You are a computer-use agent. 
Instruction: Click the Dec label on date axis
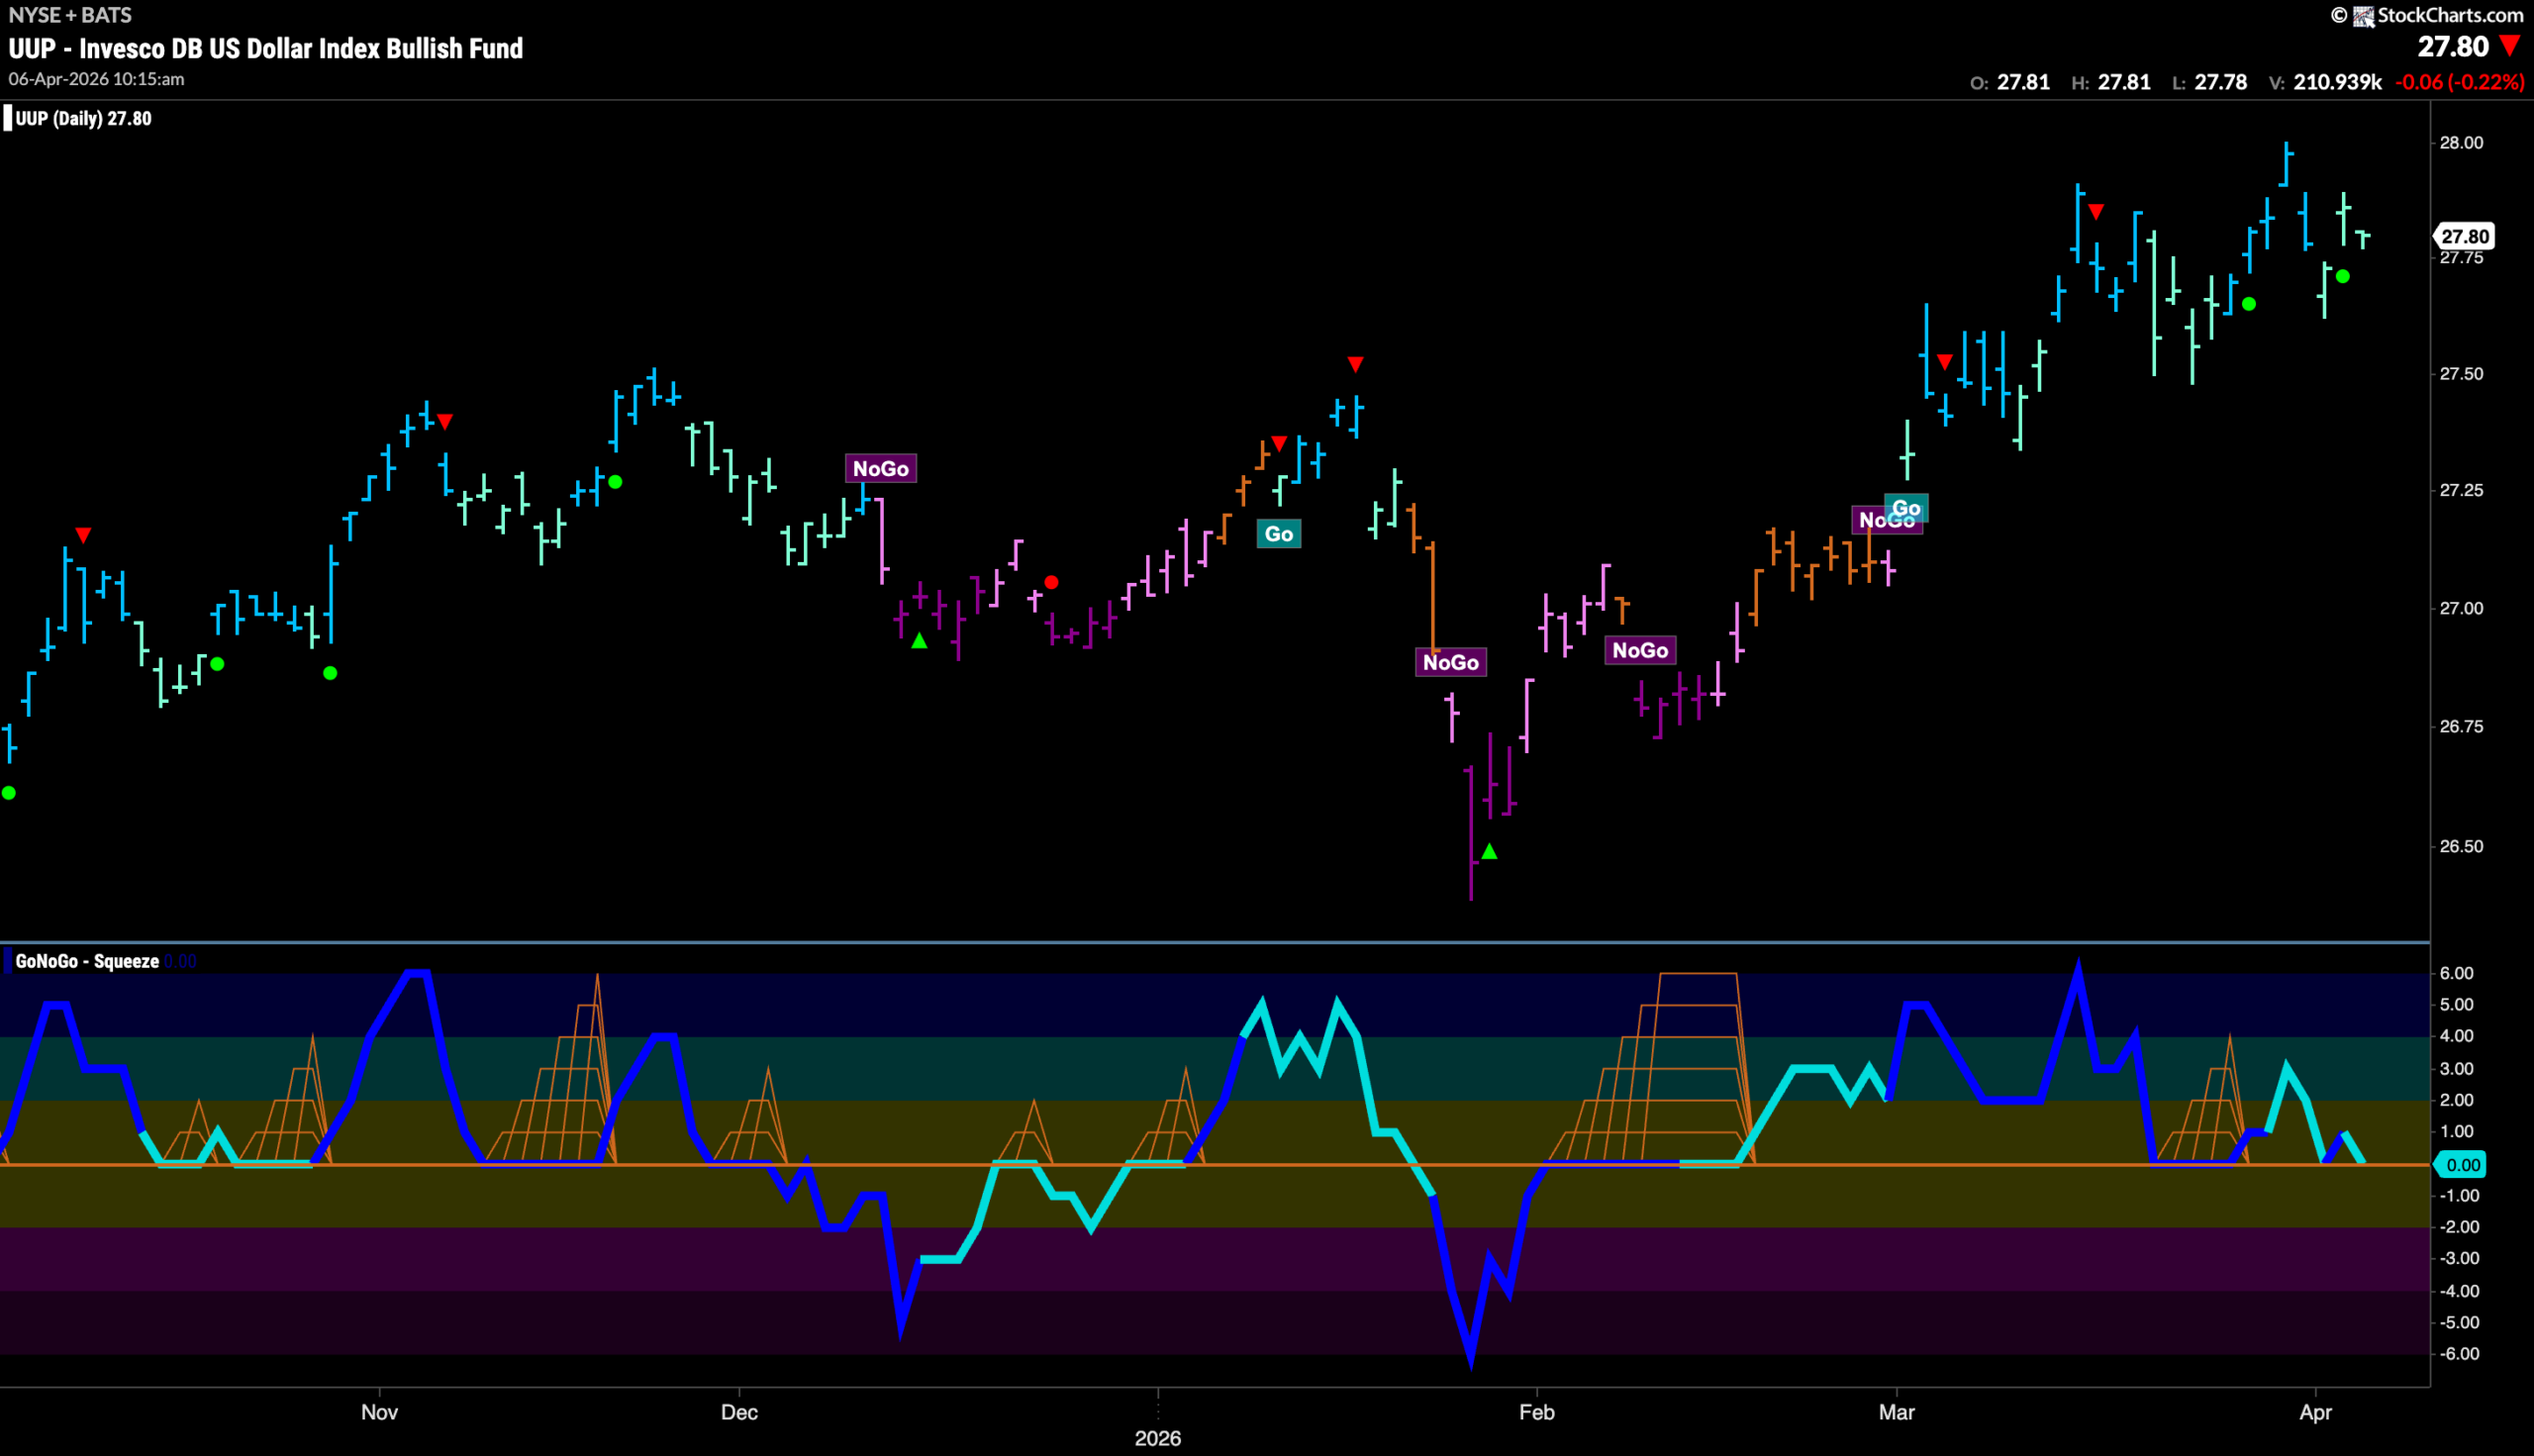tap(739, 1412)
